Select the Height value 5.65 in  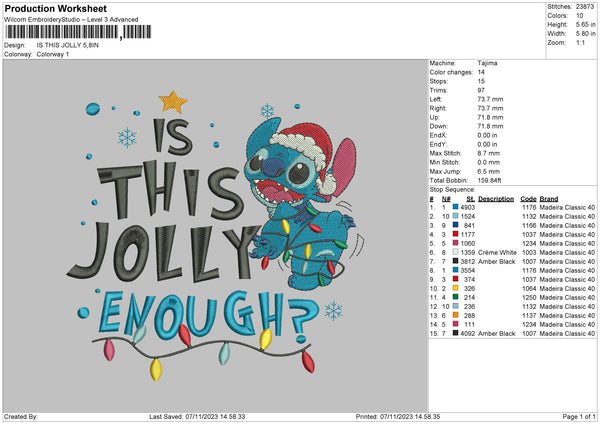pos(585,24)
